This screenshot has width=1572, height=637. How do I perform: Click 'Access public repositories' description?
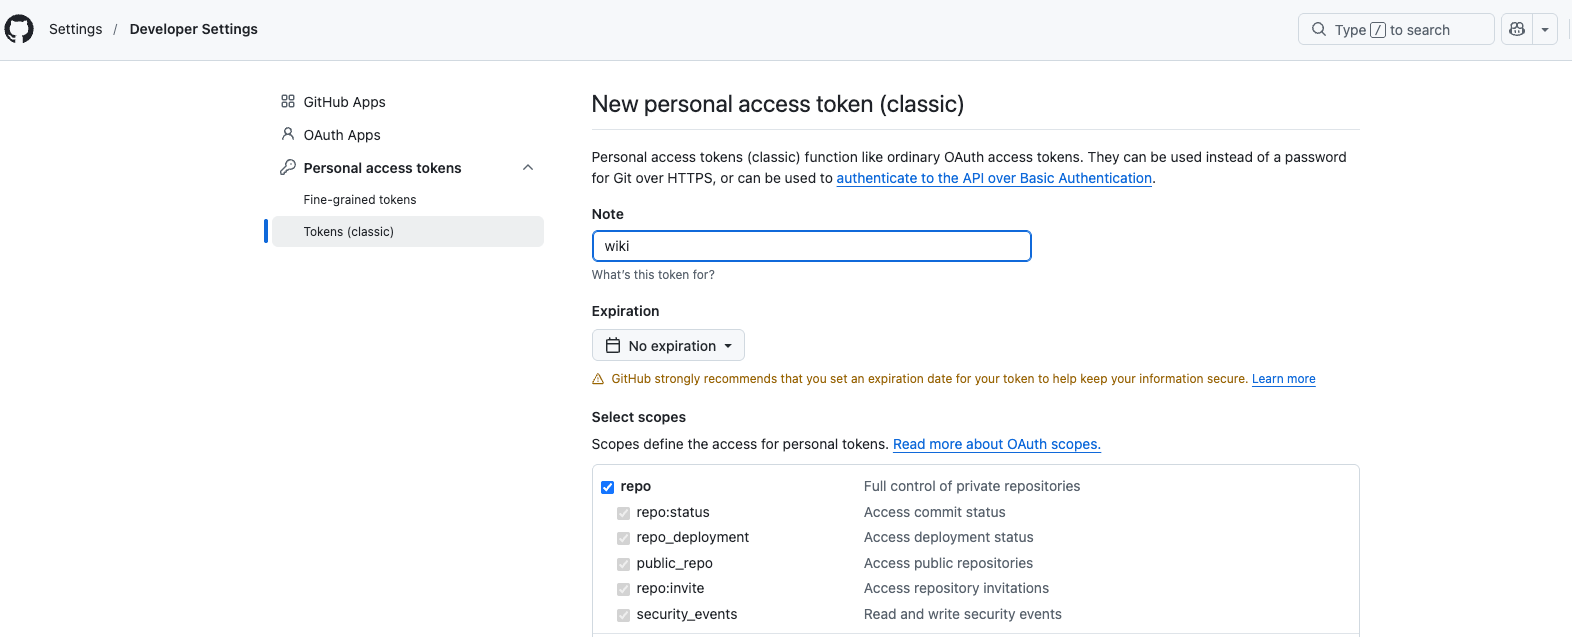(949, 563)
